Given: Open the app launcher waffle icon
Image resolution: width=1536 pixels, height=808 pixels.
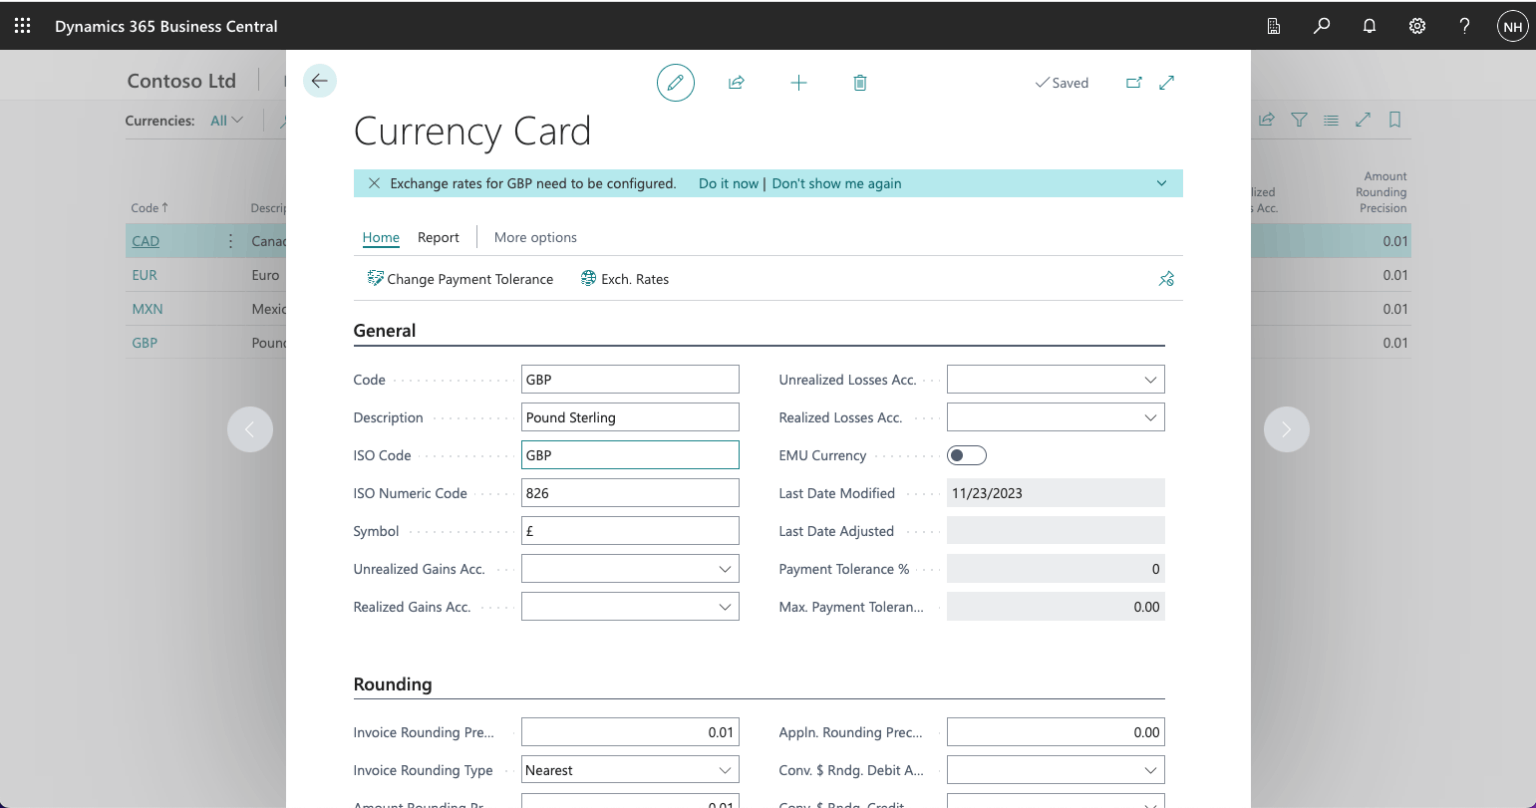Looking at the screenshot, I should coord(22,26).
